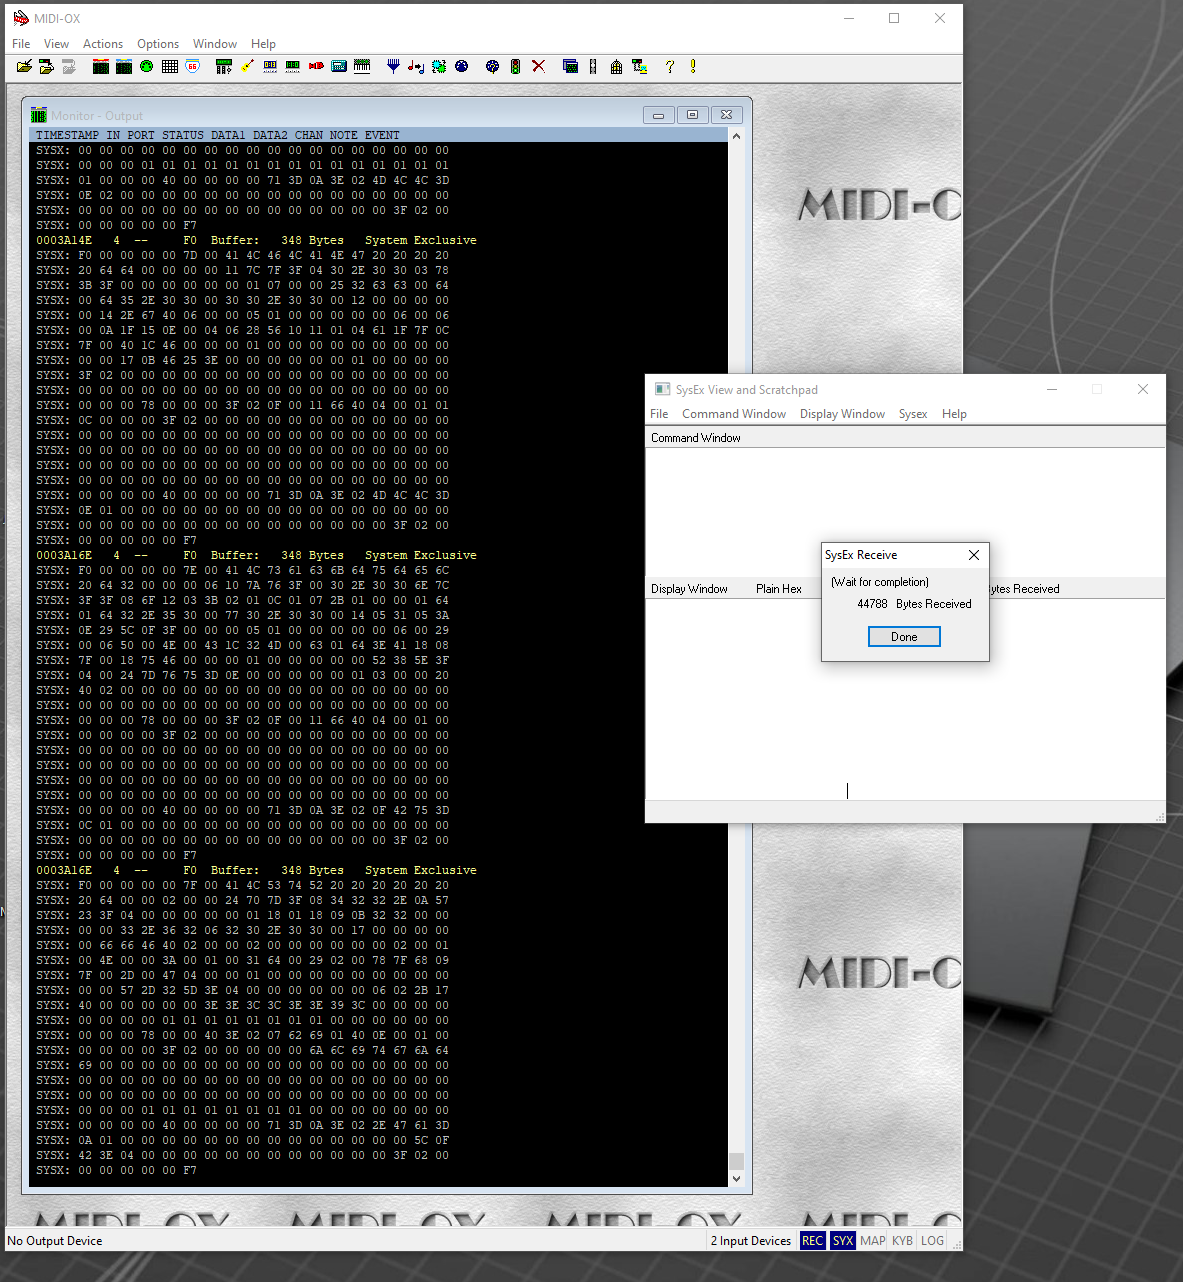The height and width of the screenshot is (1282, 1183).
Task: Open the control panel slider icon
Action: [x=224, y=67]
